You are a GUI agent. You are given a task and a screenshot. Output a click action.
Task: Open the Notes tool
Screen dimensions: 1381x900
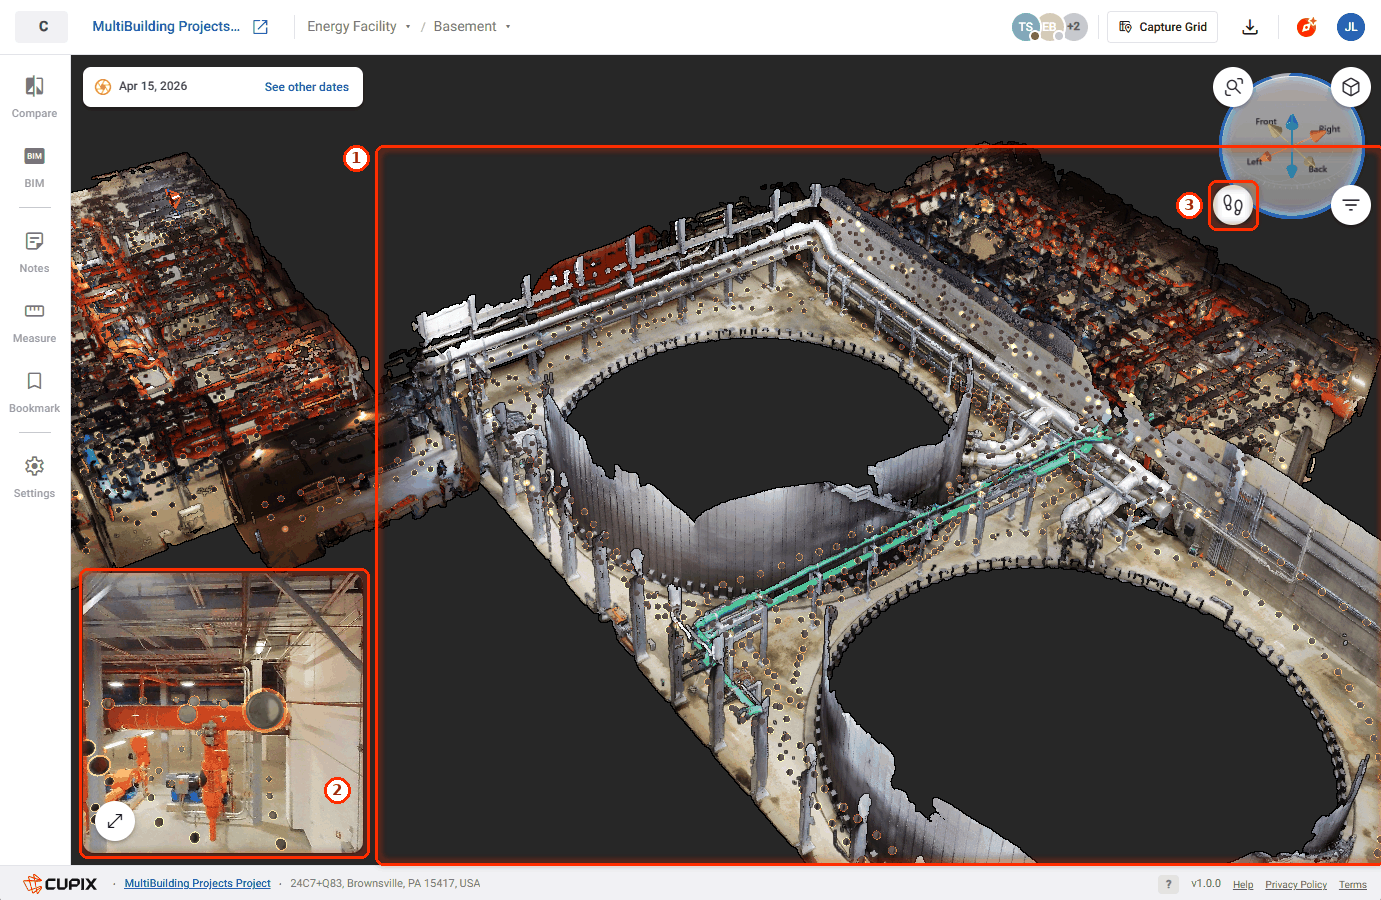coord(34,252)
